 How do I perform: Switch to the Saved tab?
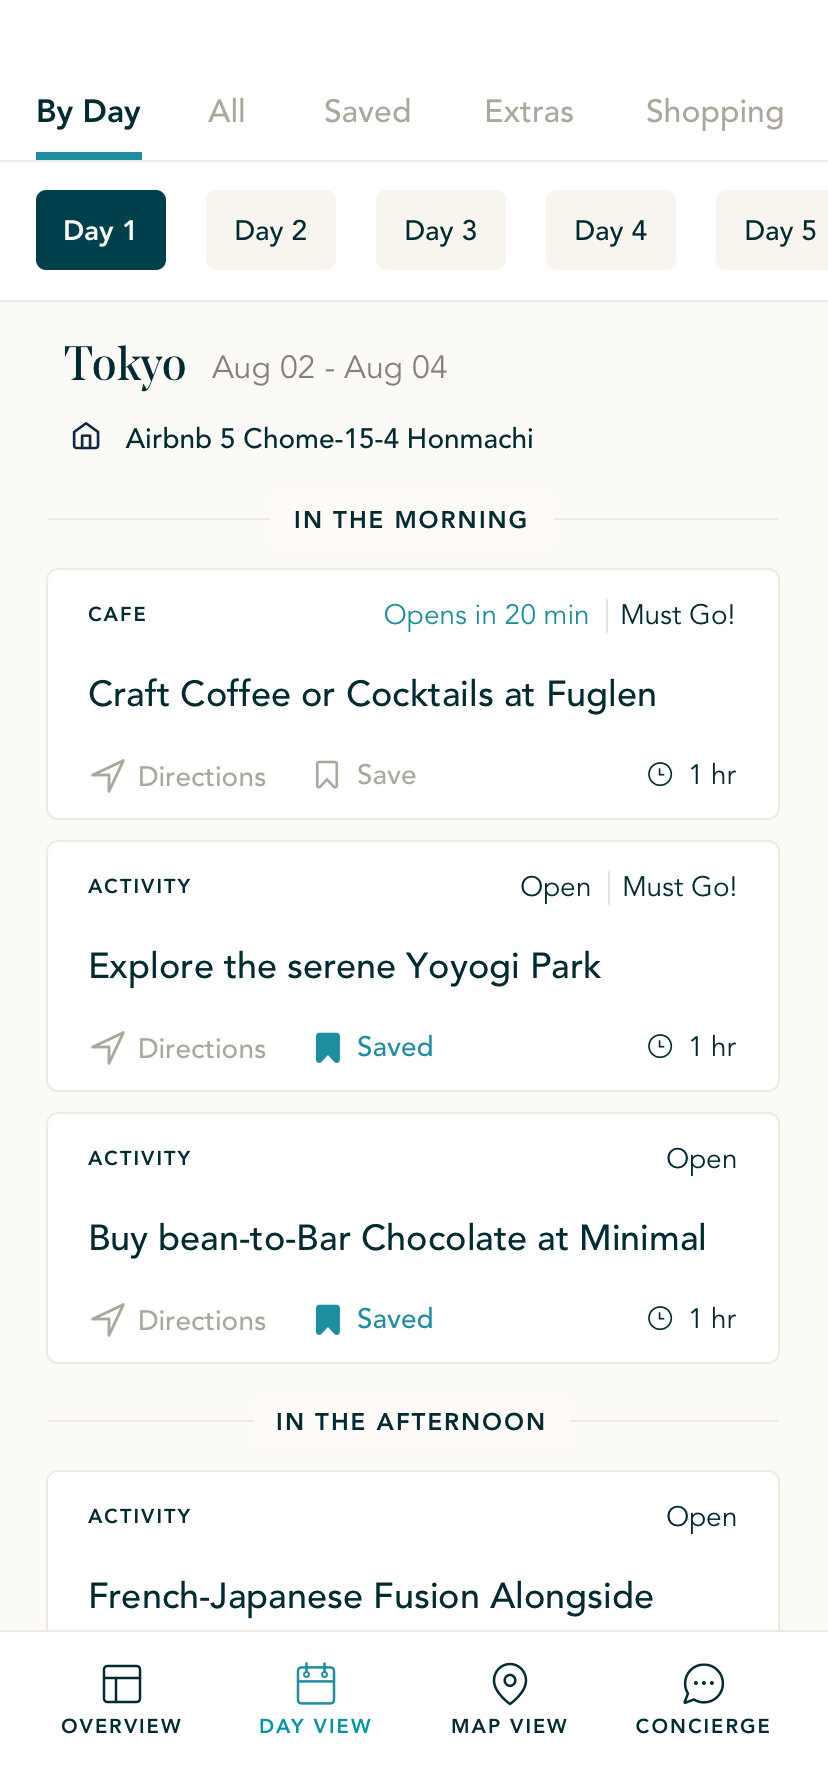coord(367,111)
